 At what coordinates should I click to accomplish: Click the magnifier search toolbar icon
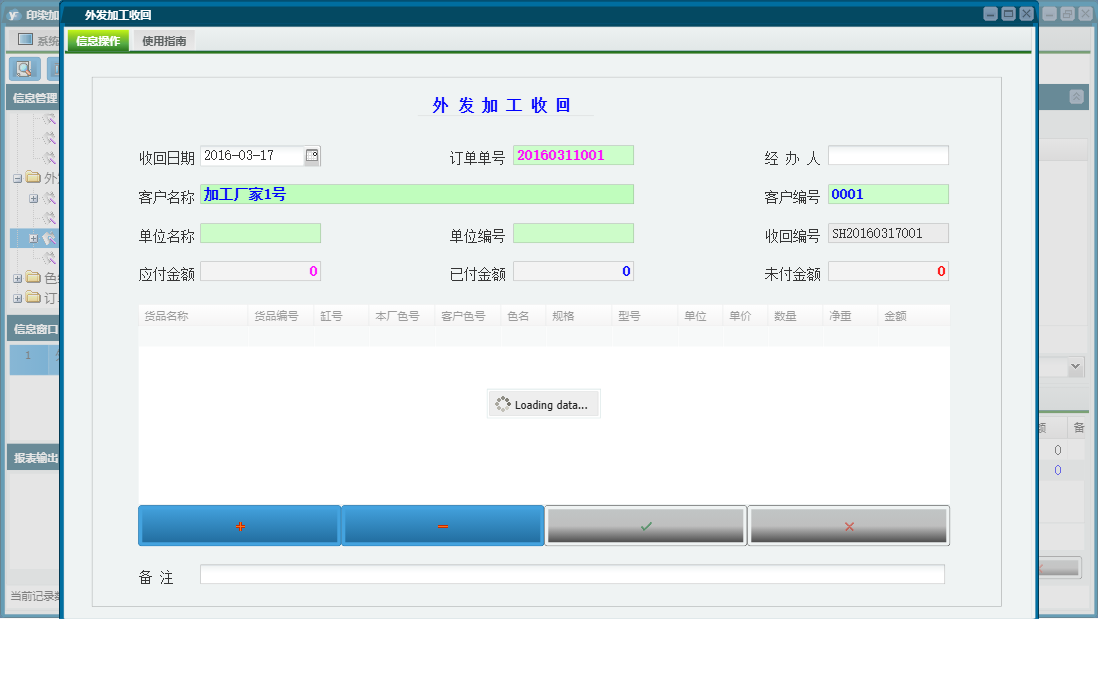(24, 69)
